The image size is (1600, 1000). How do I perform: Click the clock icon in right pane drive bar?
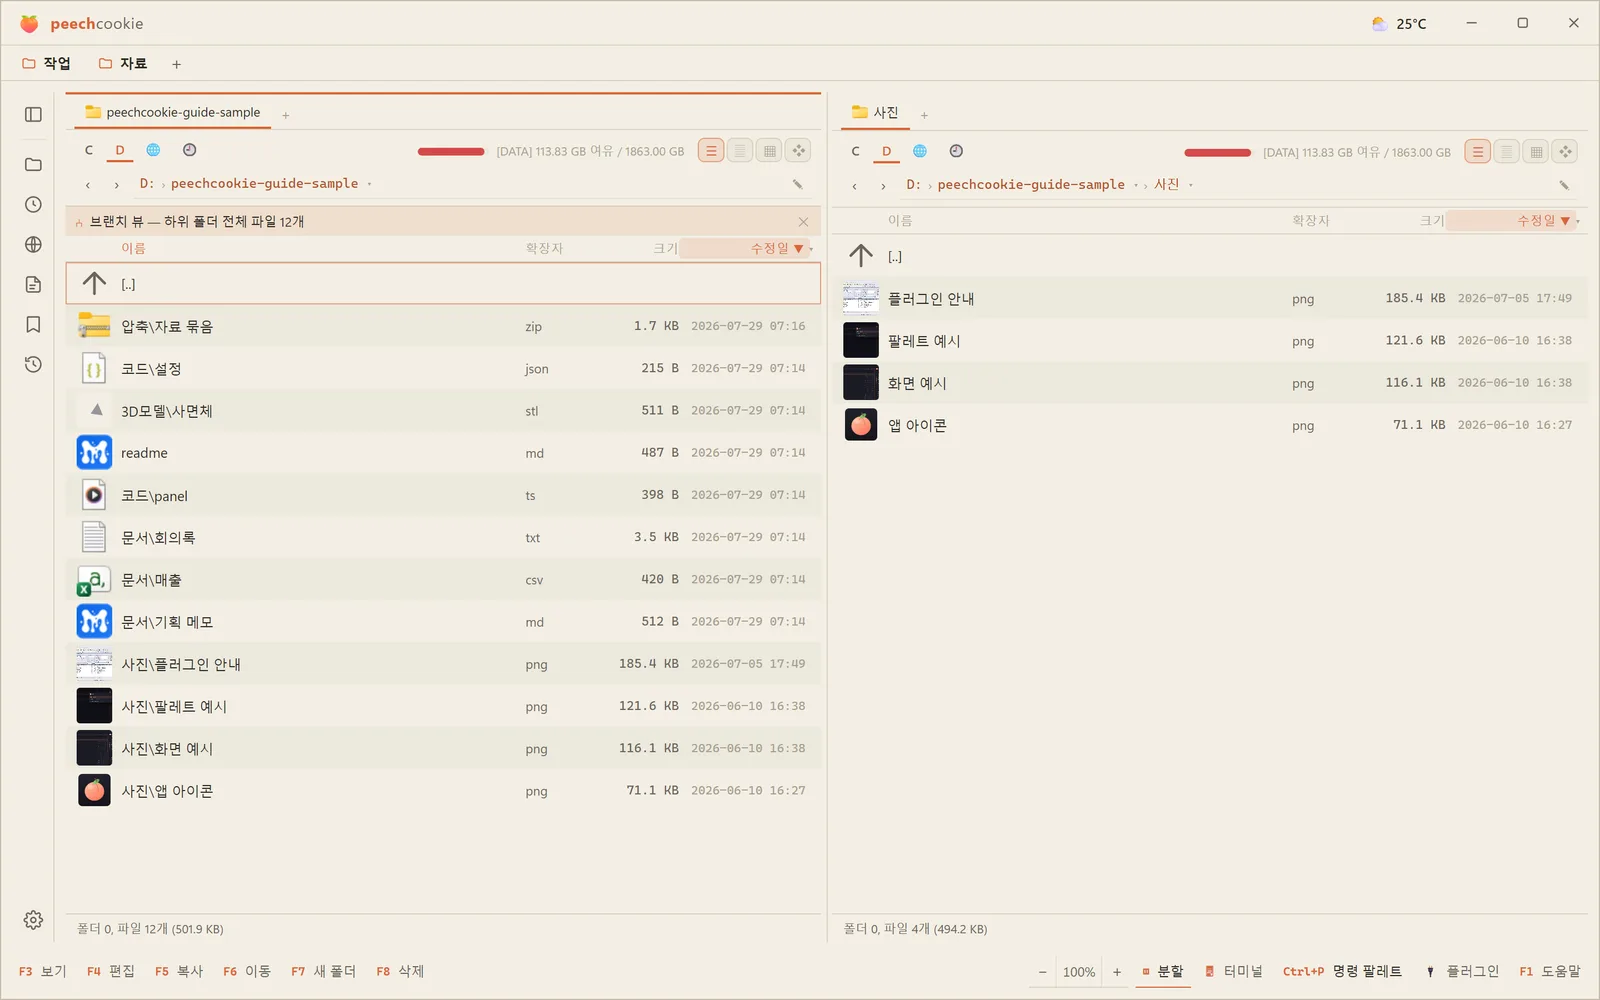click(956, 151)
